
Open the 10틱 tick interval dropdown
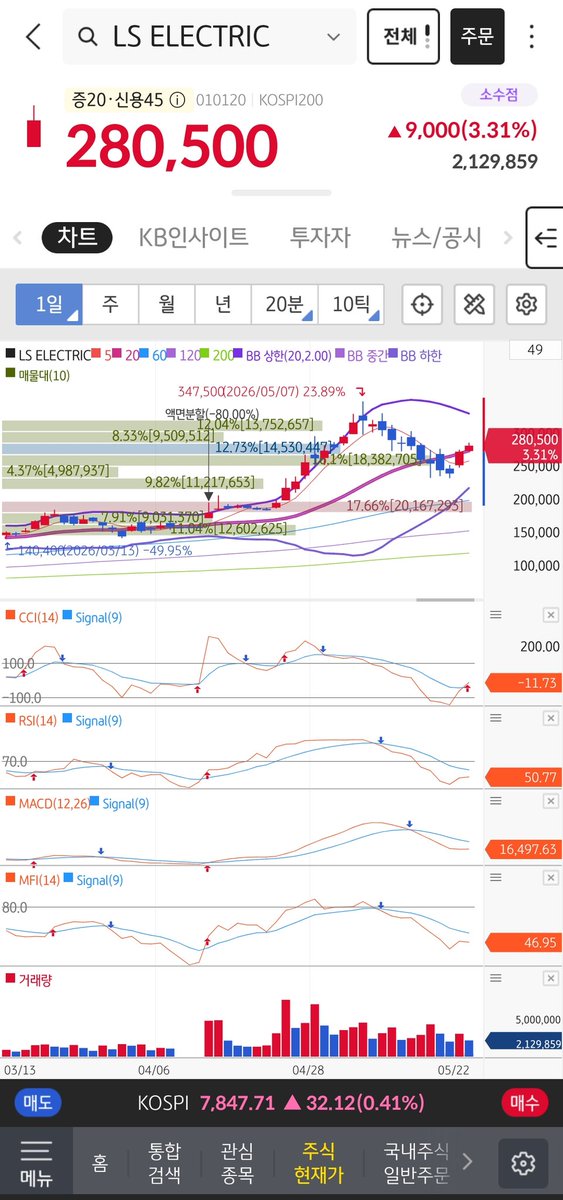point(352,304)
